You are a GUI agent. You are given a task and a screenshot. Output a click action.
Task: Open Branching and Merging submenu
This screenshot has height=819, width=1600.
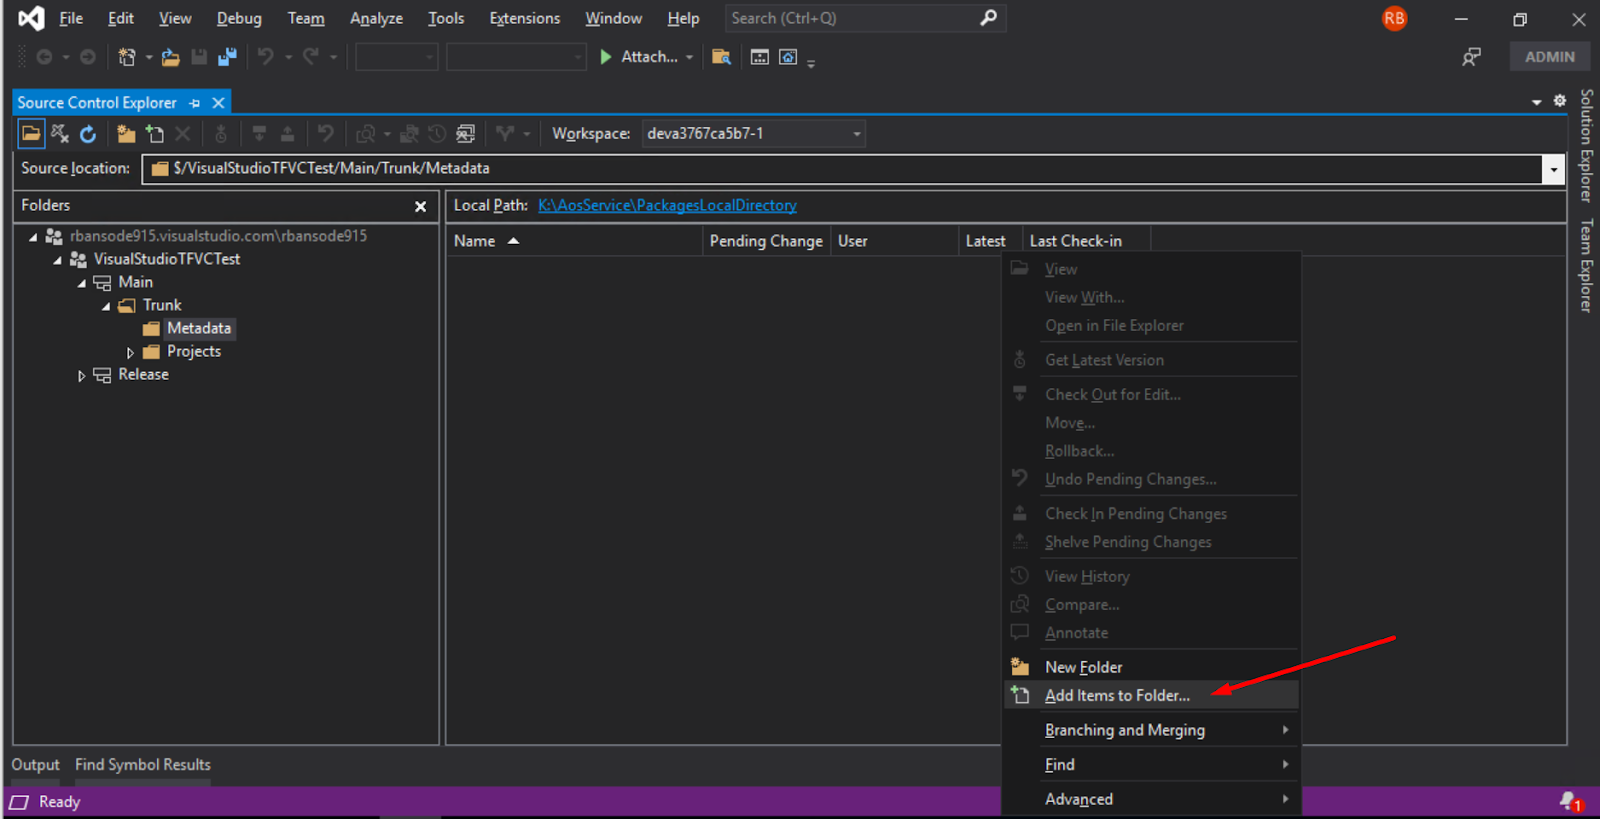pyautogui.click(x=1150, y=730)
